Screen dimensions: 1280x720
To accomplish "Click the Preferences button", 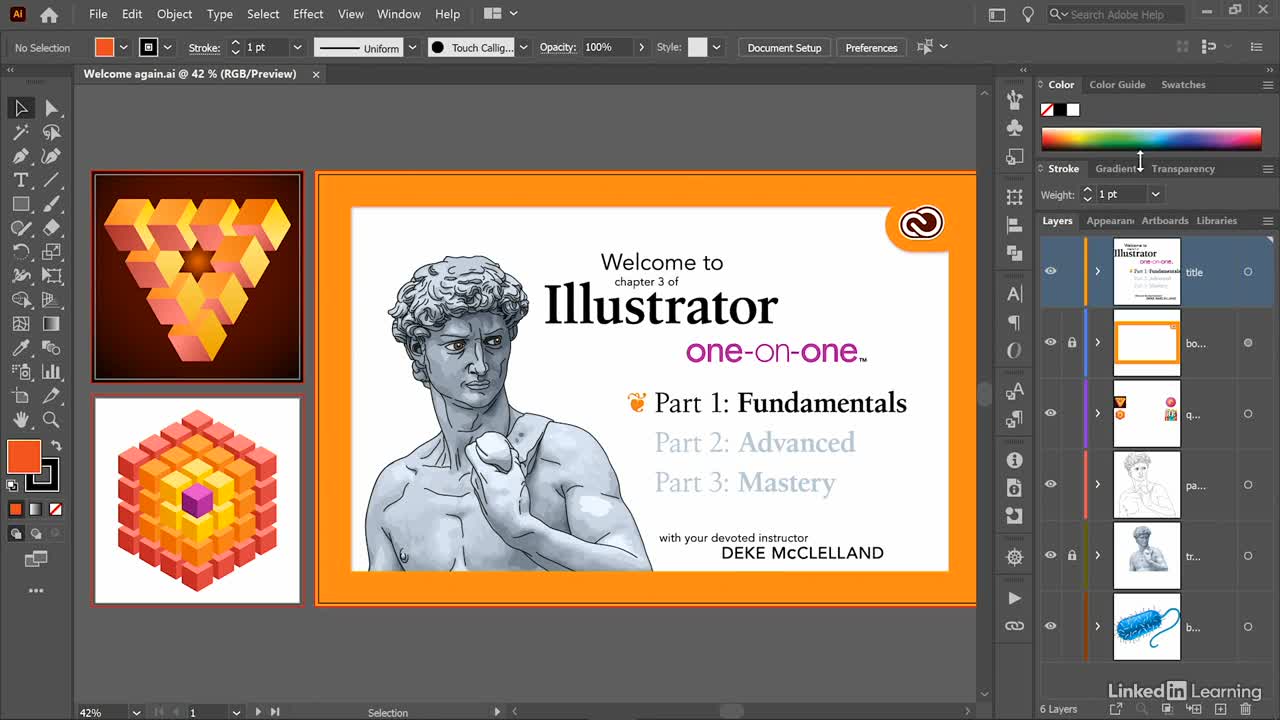I will tap(871, 47).
